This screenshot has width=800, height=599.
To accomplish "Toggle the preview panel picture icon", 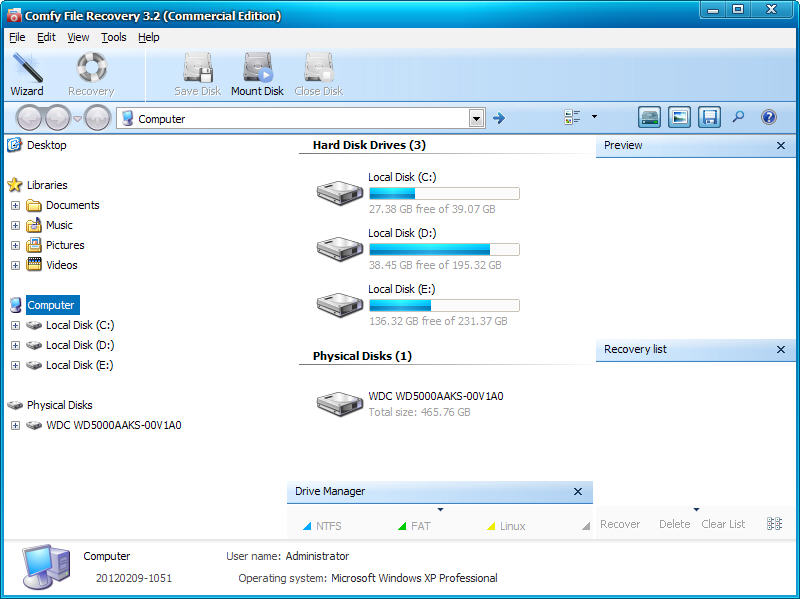I will [x=680, y=117].
